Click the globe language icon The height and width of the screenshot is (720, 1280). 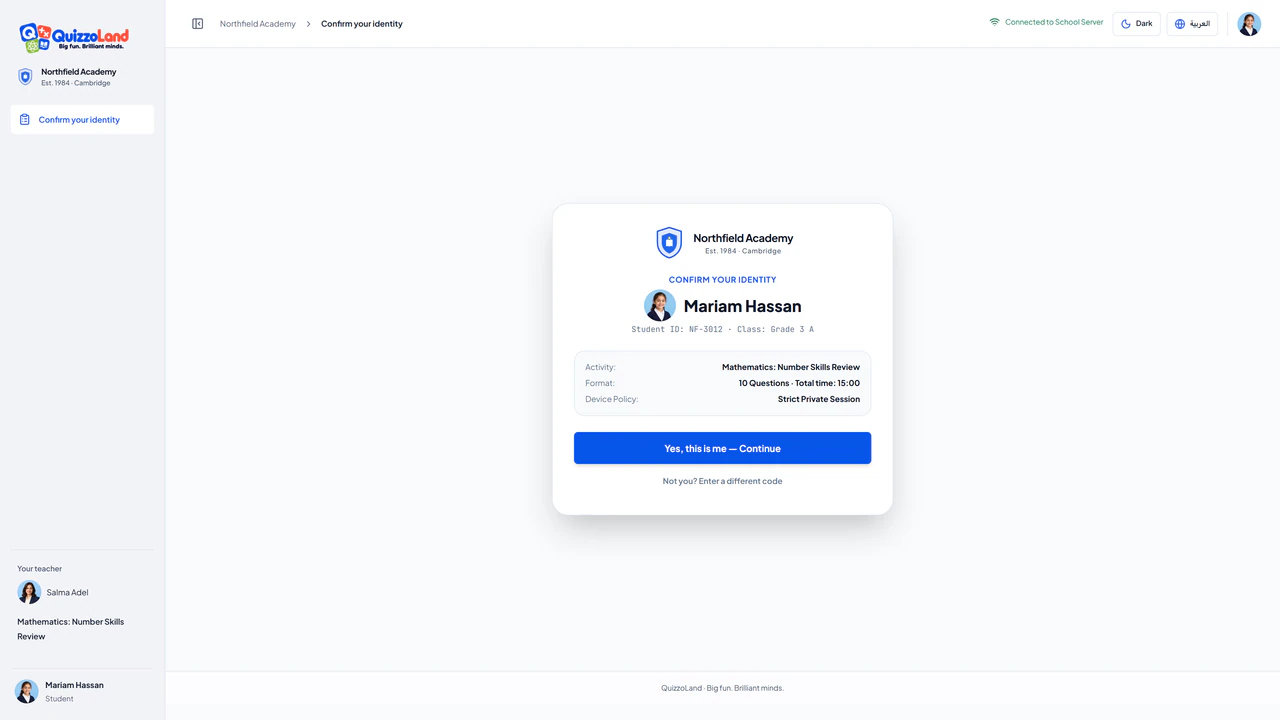tap(1180, 24)
